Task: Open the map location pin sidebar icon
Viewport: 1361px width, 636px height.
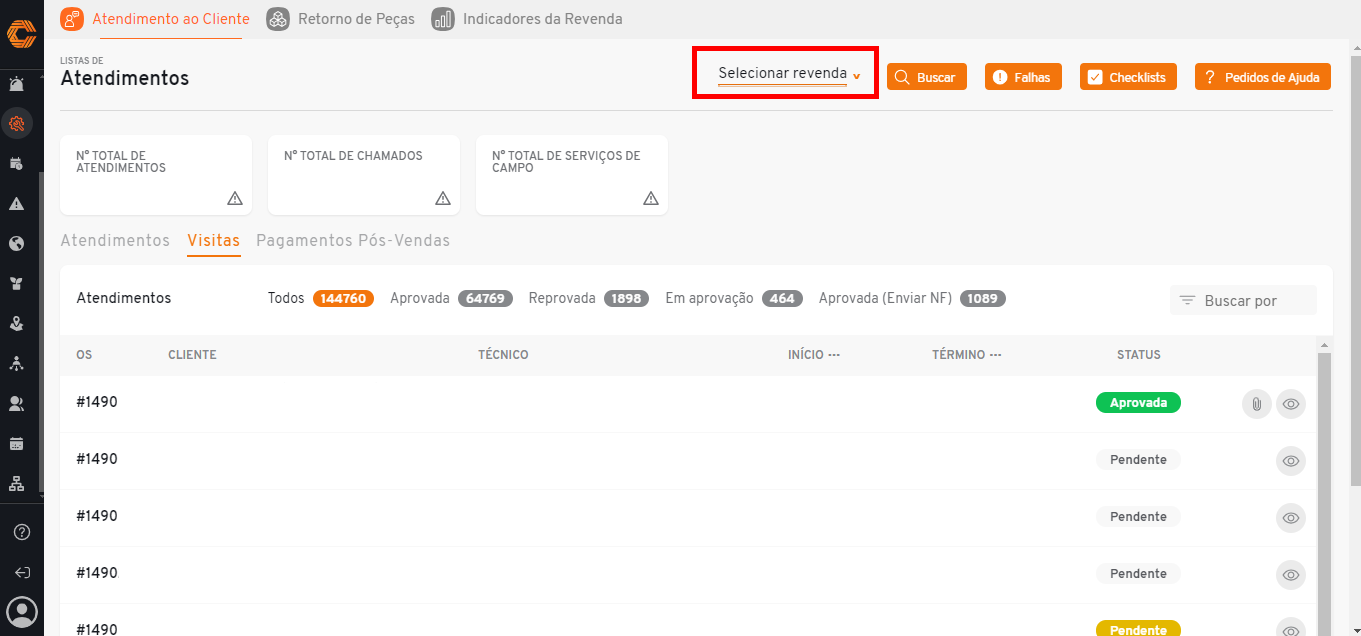Action: pos(17,324)
